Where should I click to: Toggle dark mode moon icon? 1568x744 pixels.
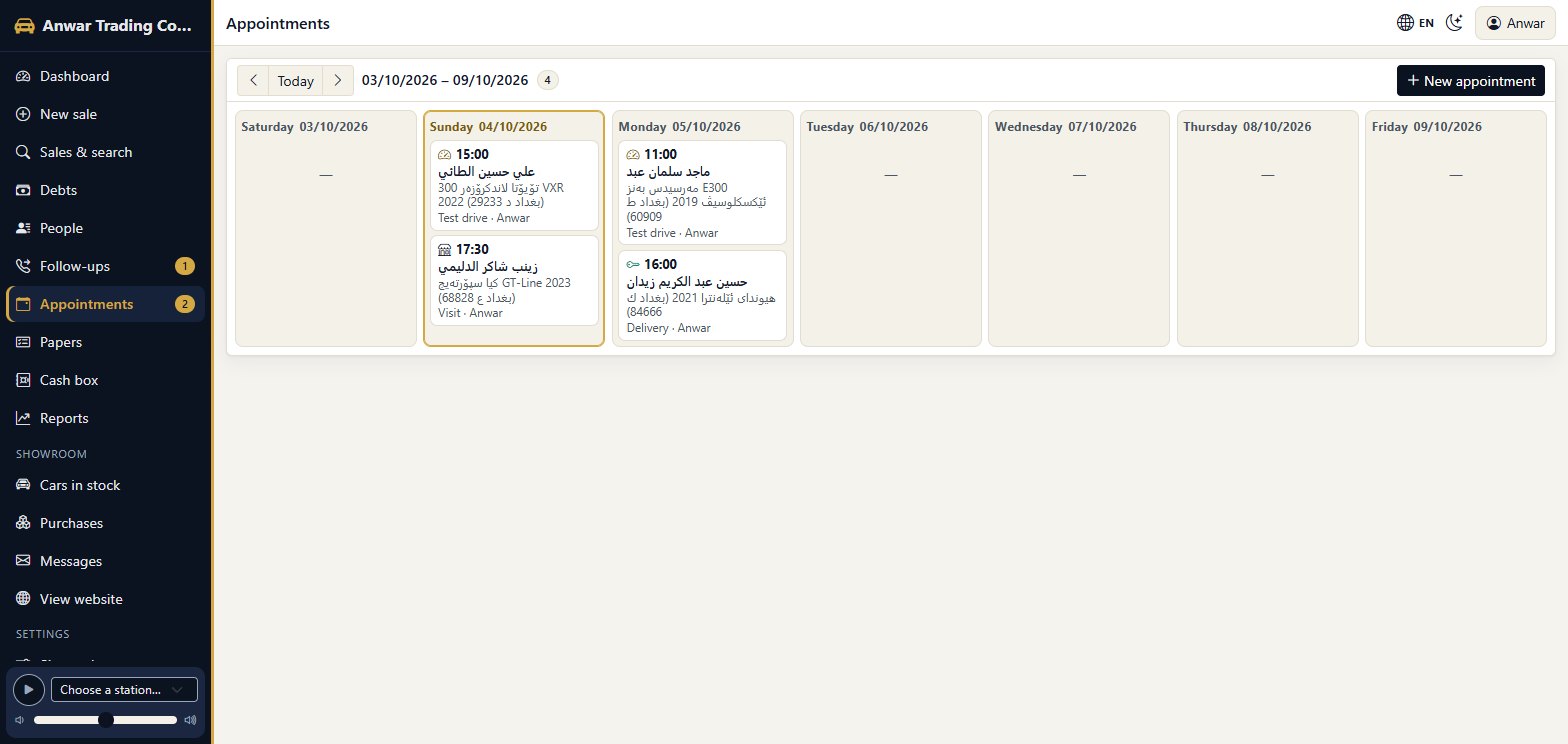(x=1455, y=23)
